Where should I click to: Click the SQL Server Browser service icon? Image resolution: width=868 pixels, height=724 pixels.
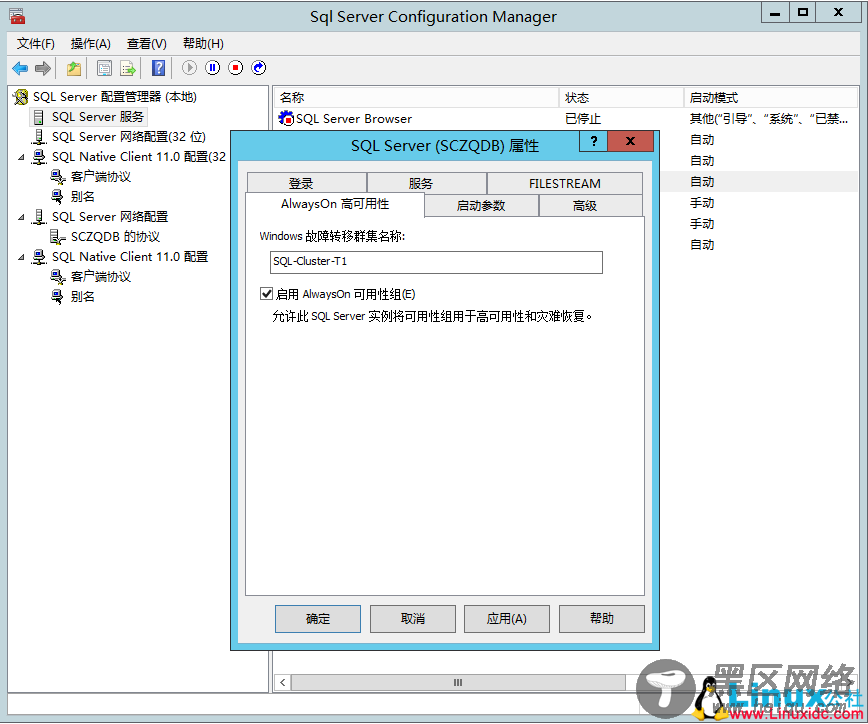tap(286, 118)
